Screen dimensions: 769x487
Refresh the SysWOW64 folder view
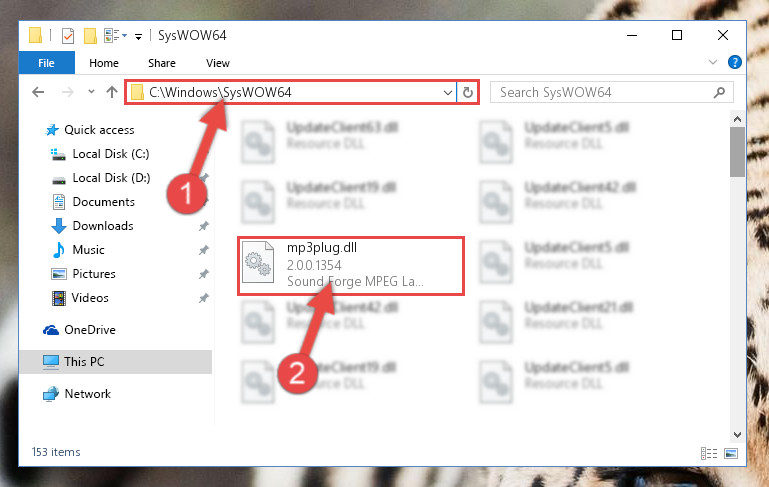468,92
